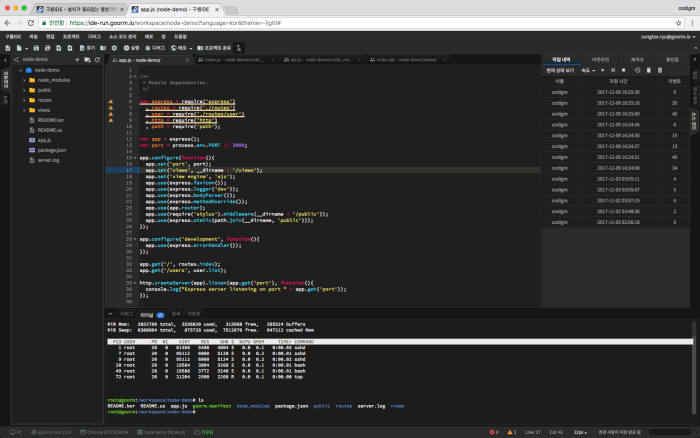Click the refresh icon in project explorer header
The width and height of the screenshot is (700, 438).
coord(97,59)
